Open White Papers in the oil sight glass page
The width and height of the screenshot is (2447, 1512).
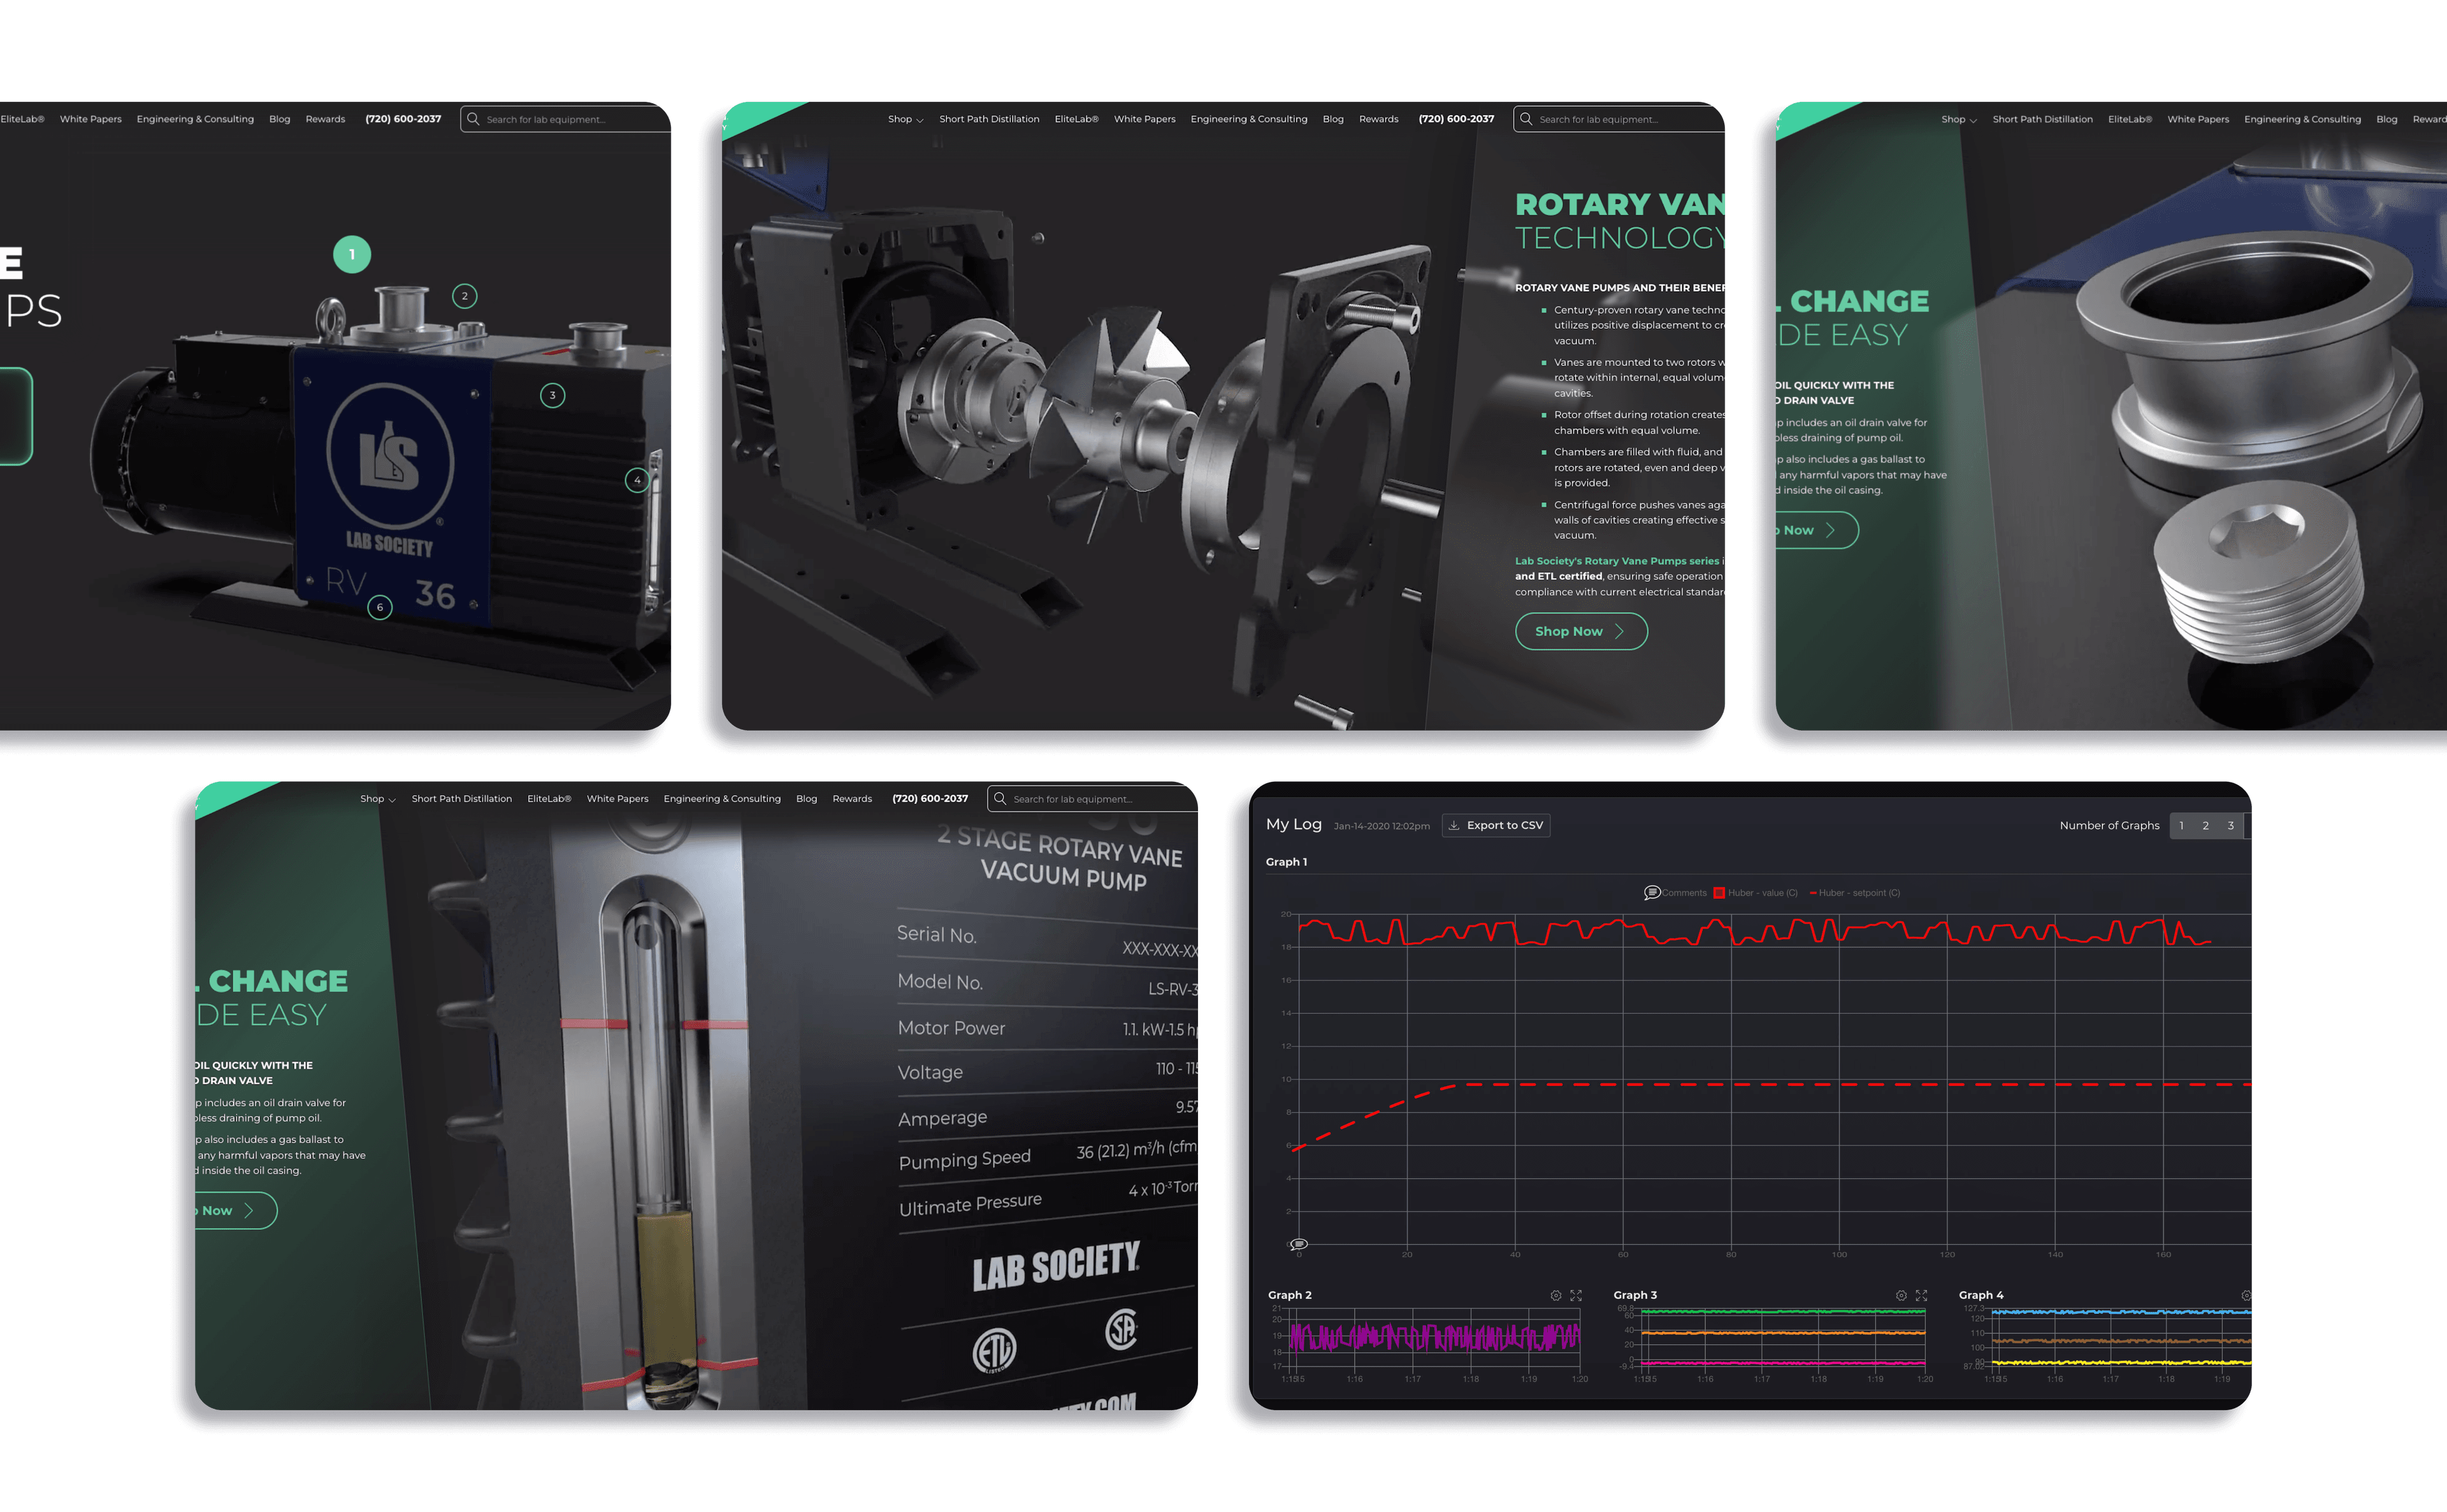[617, 799]
